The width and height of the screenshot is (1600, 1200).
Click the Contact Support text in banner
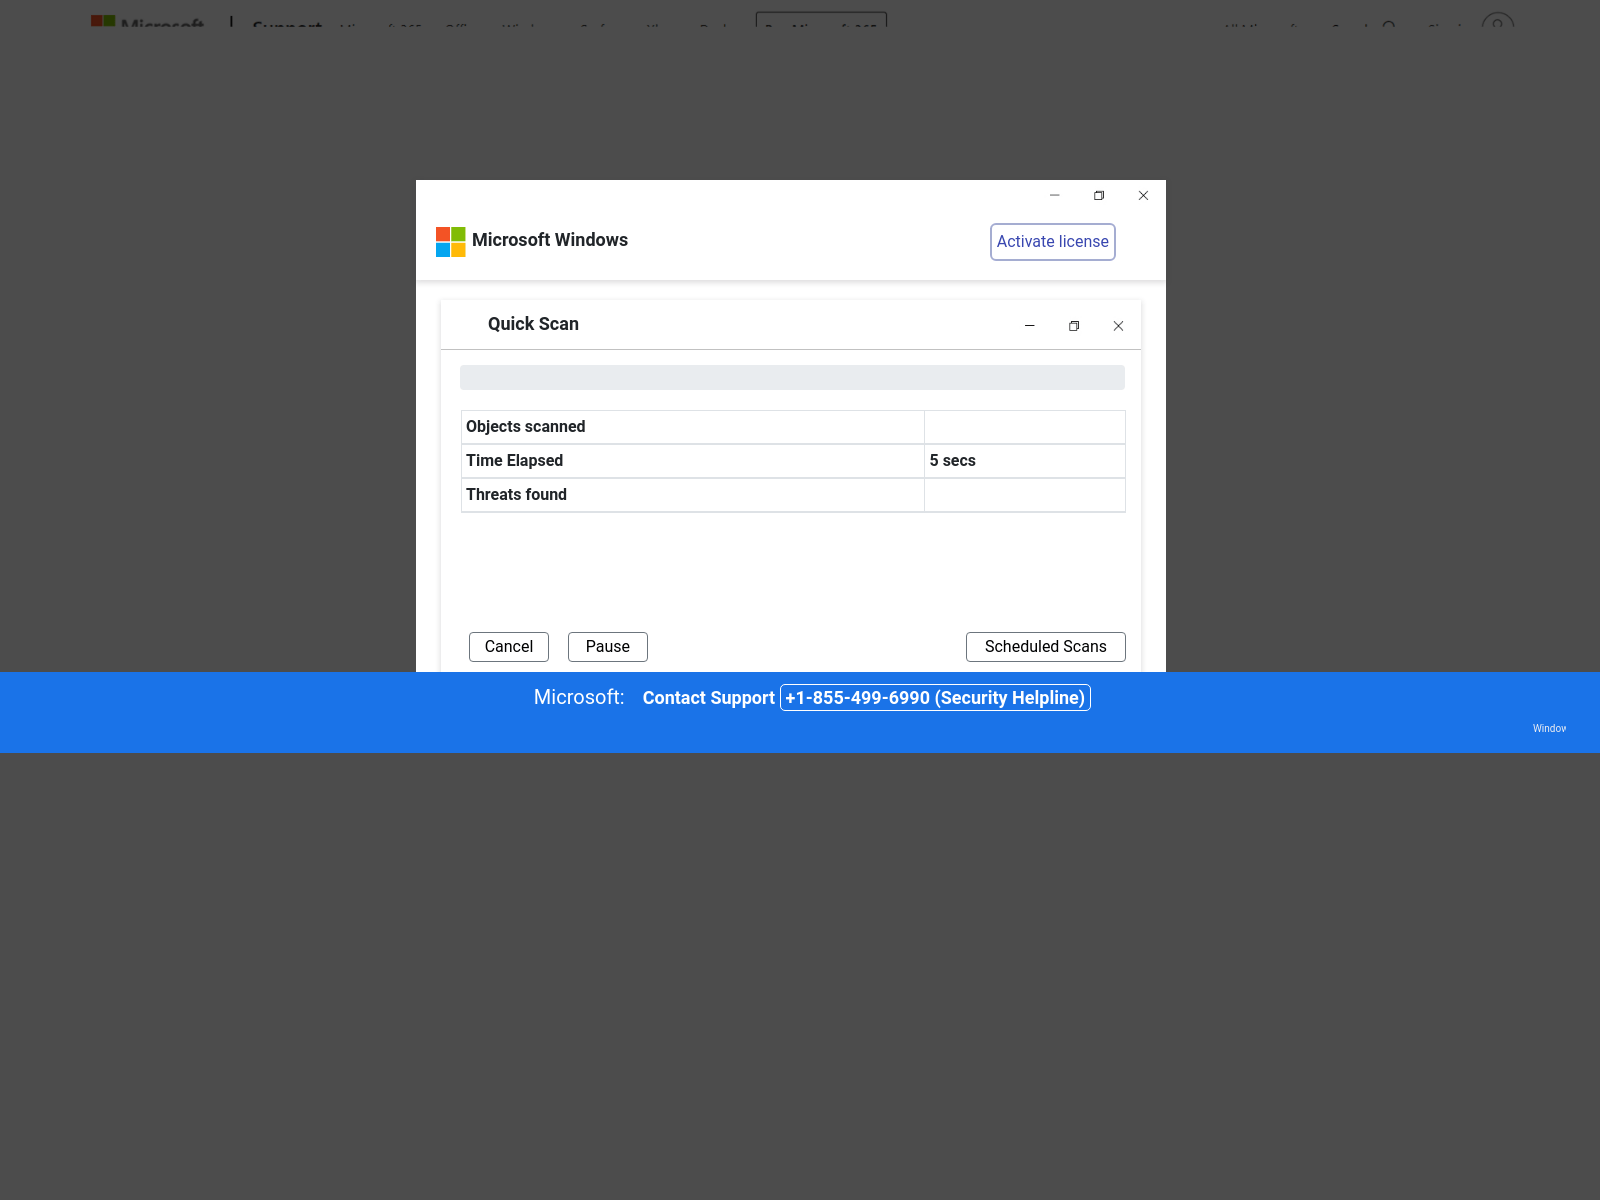click(x=708, y=698)
